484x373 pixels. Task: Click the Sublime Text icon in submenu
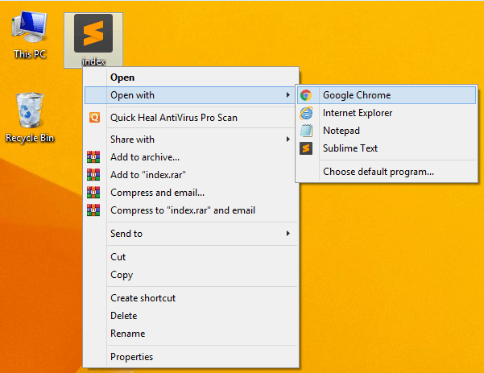(306, 148)
